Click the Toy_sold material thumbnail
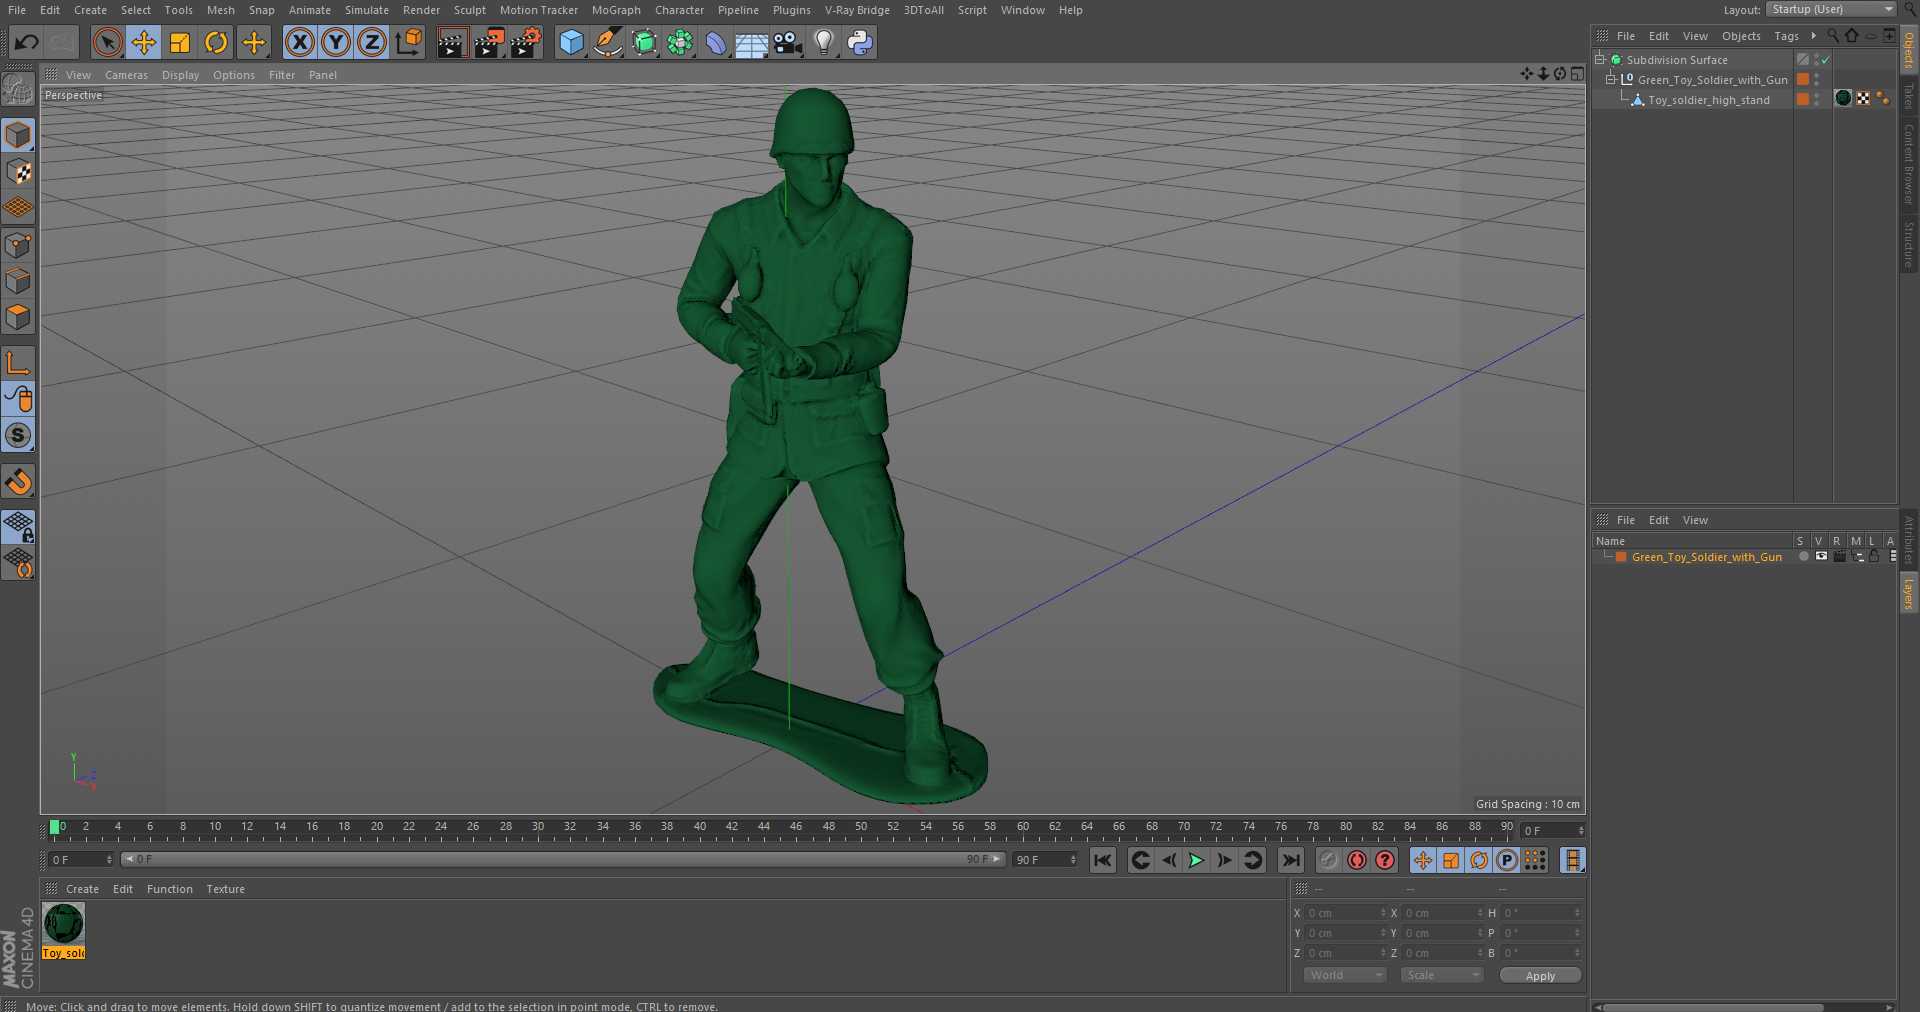This screenshot has width=1920, height=1012. click(64, 924)
